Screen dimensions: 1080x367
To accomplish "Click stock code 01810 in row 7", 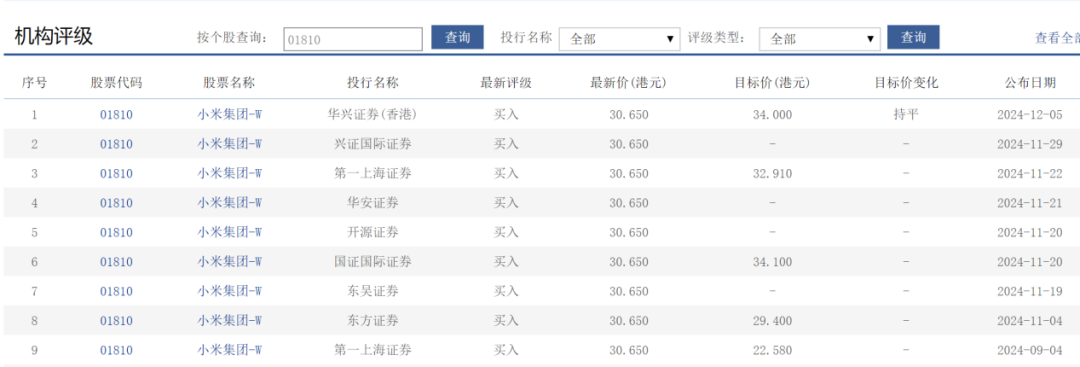I will (x=116, y=292).
